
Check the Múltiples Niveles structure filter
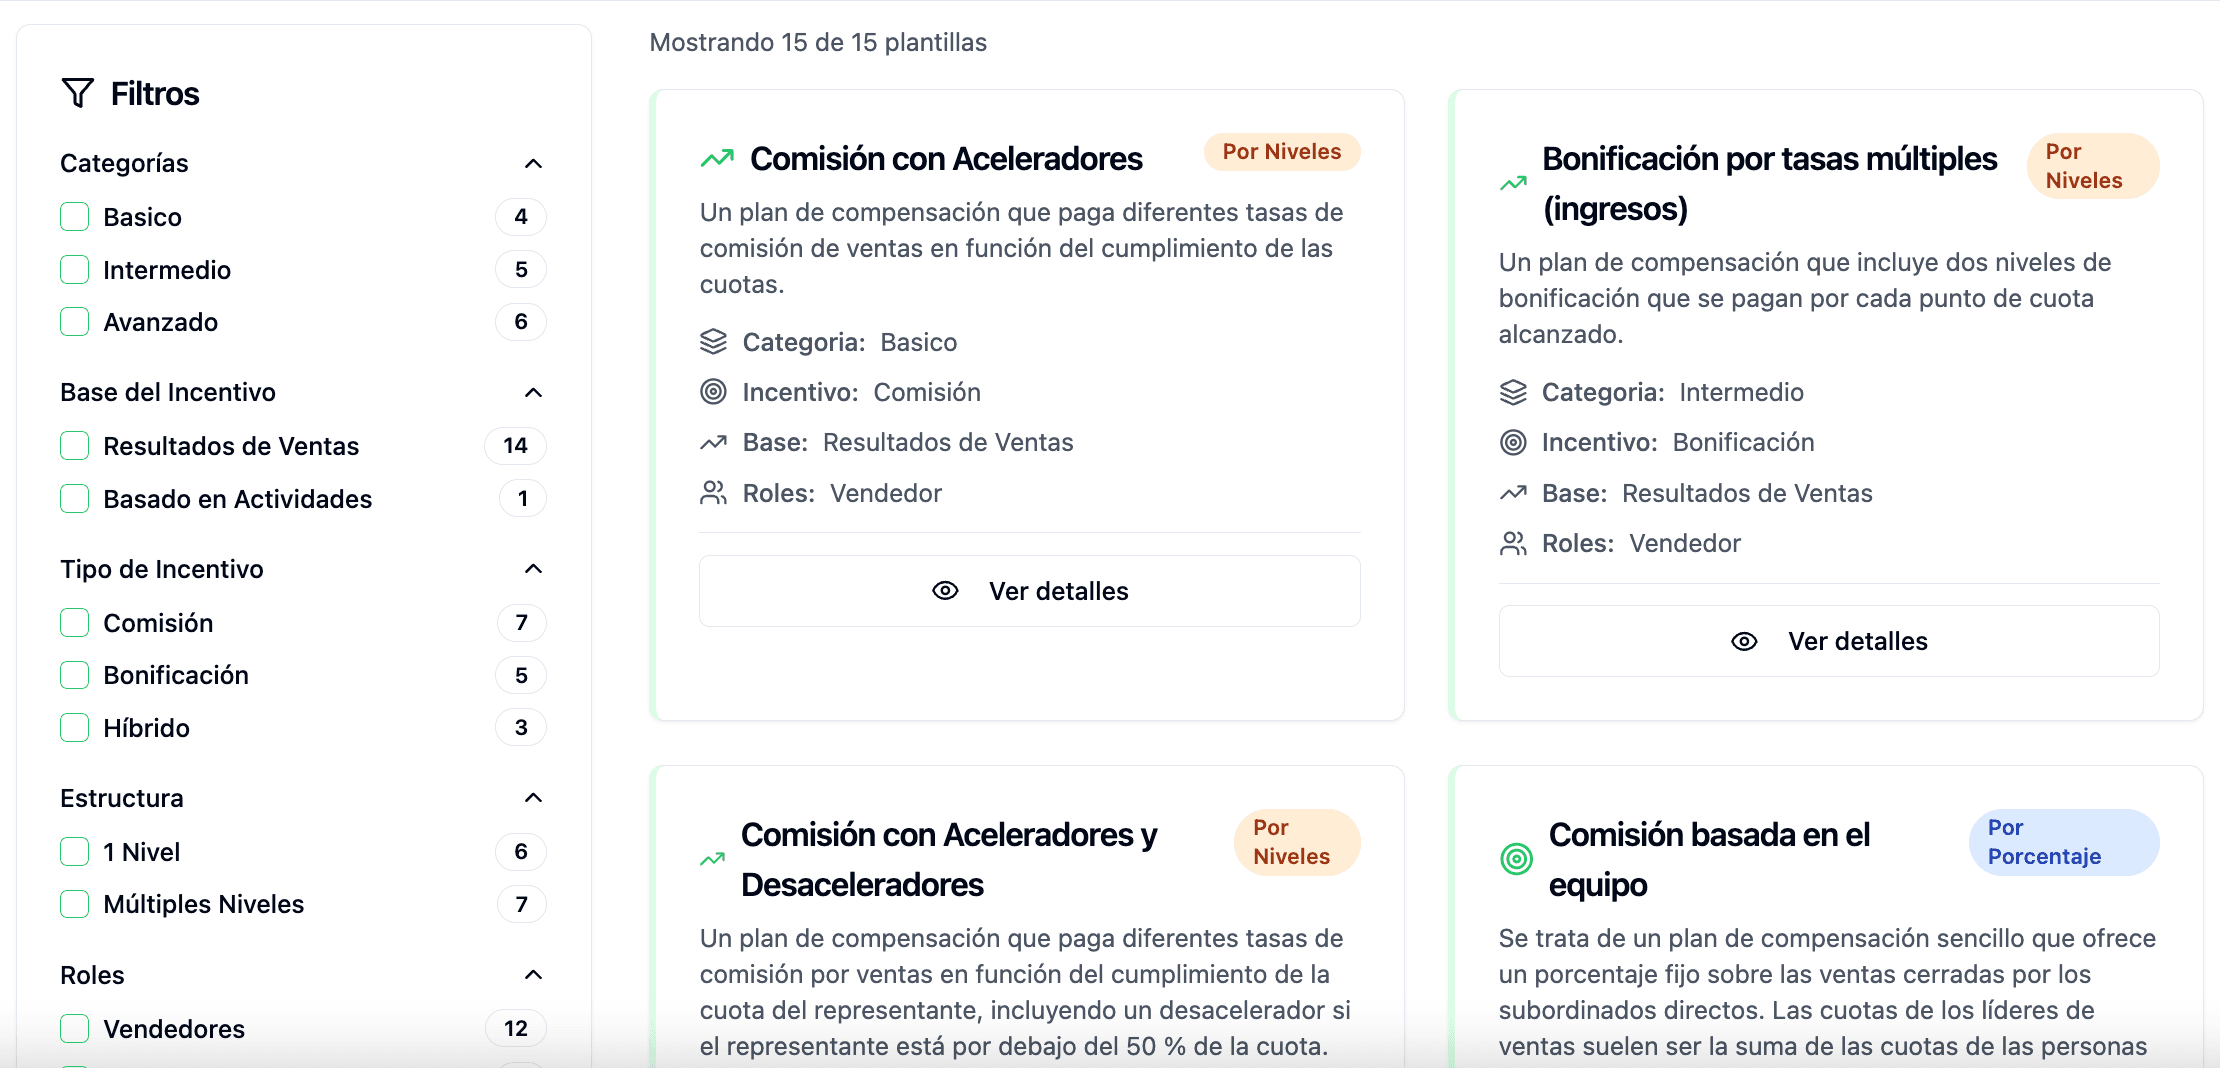[75, 904]
